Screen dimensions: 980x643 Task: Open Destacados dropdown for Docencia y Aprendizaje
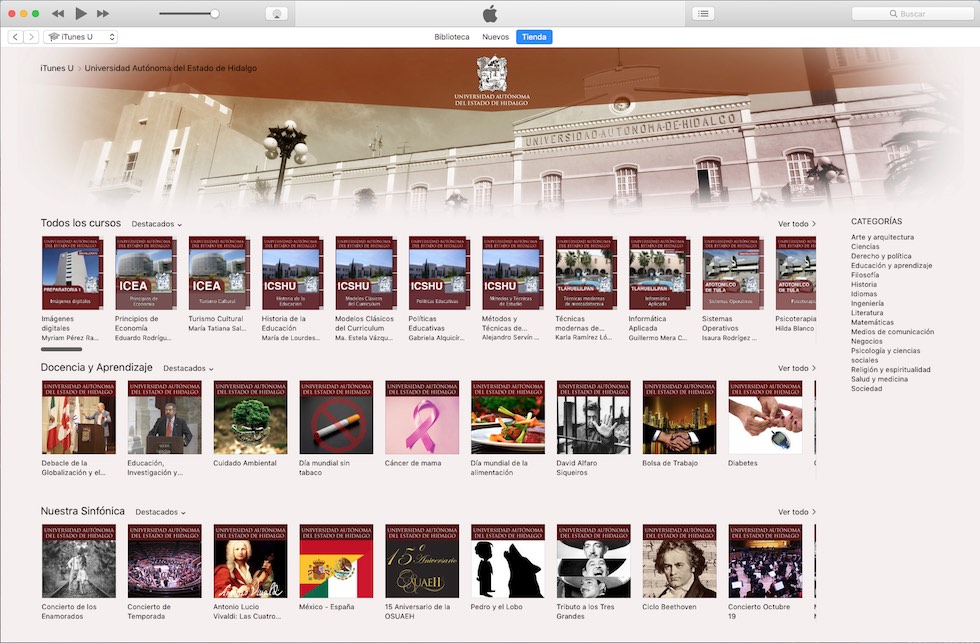[188, 368]
